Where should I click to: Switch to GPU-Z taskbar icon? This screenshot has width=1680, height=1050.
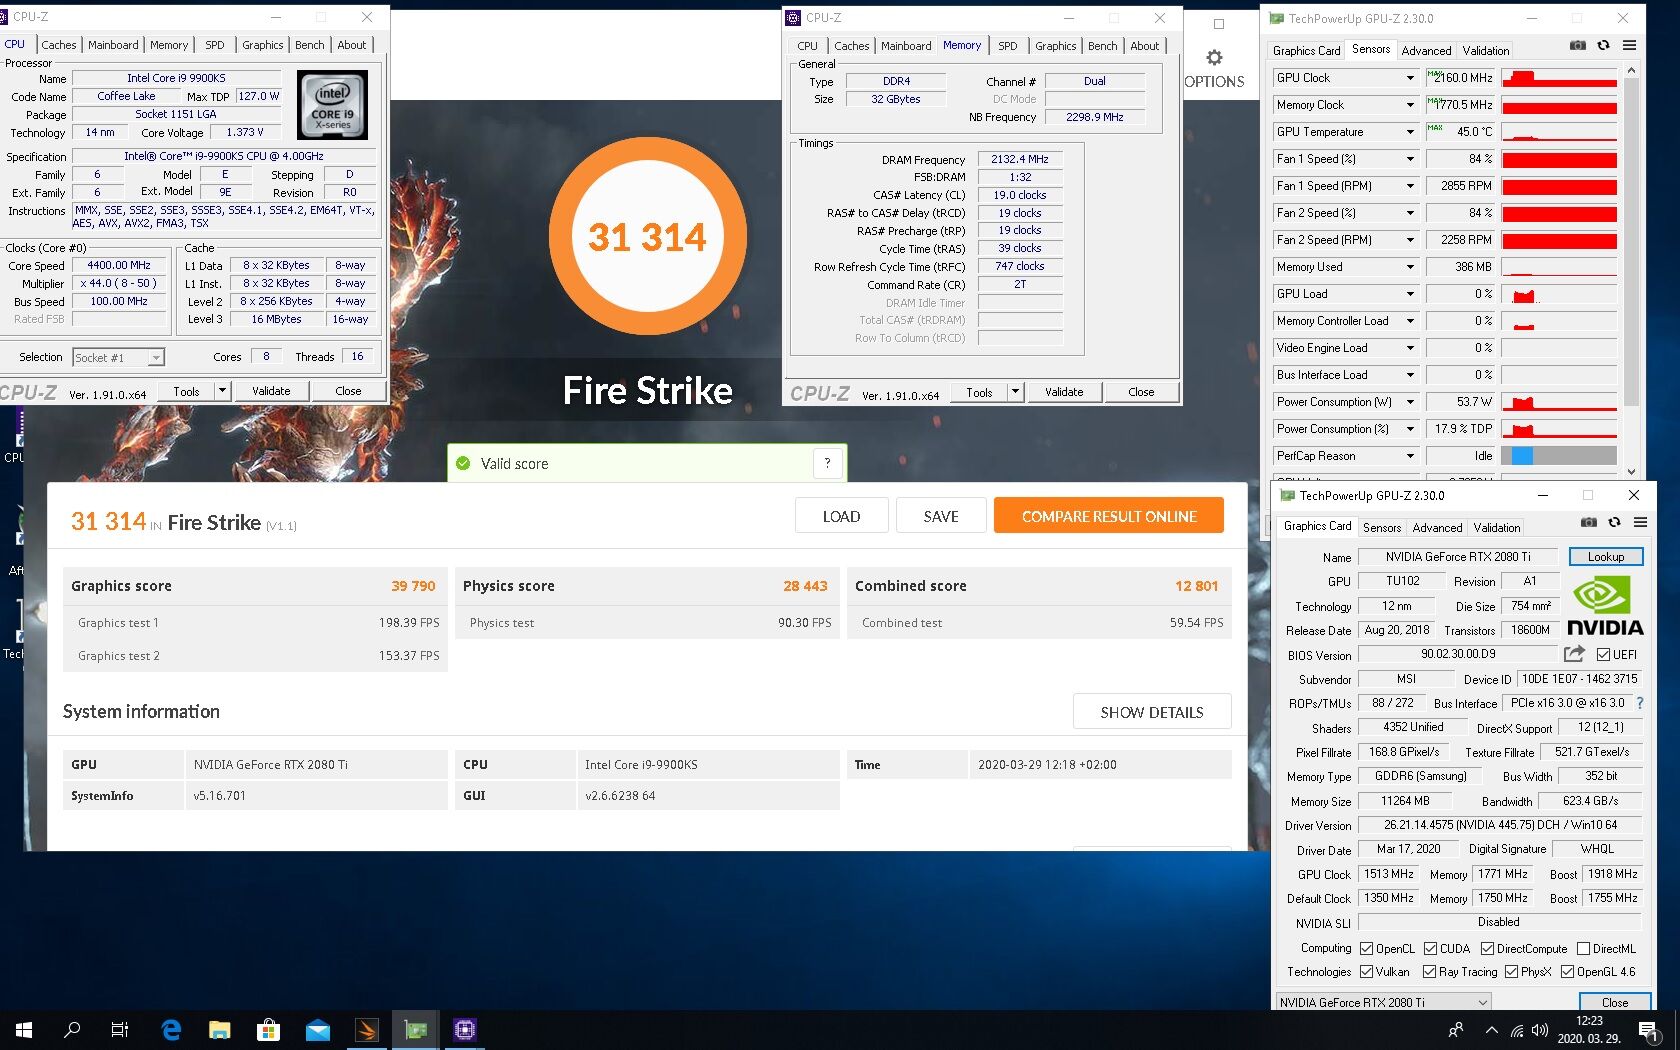pos(415,1030)
